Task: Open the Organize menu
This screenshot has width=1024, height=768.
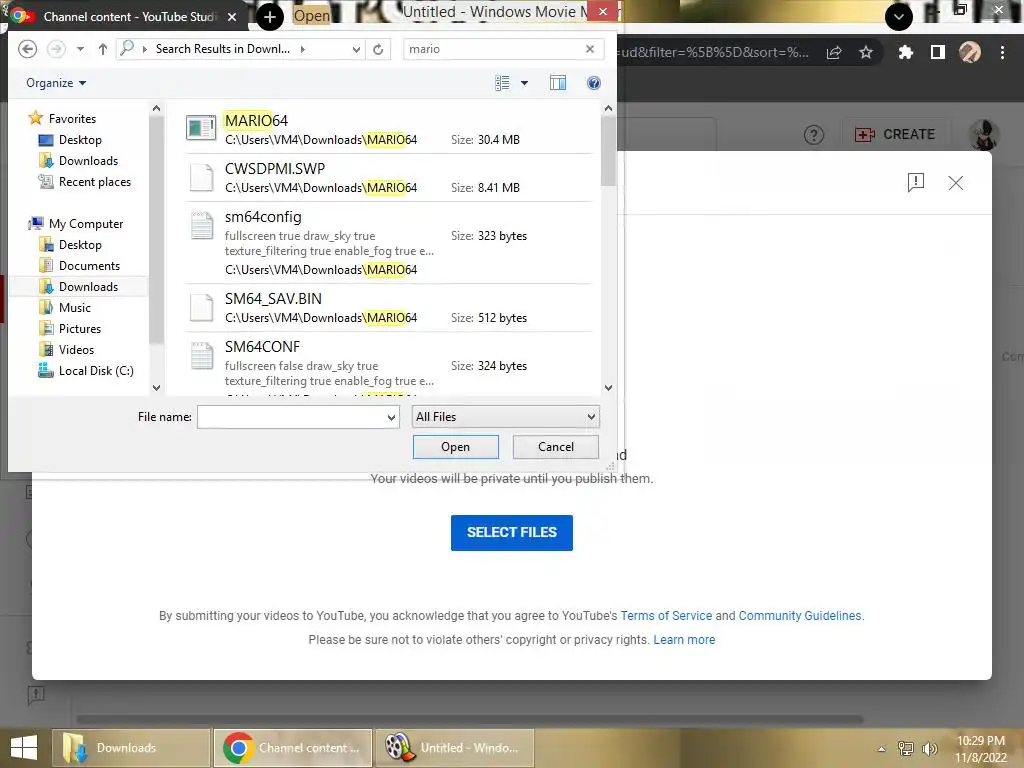Action: 56,83
